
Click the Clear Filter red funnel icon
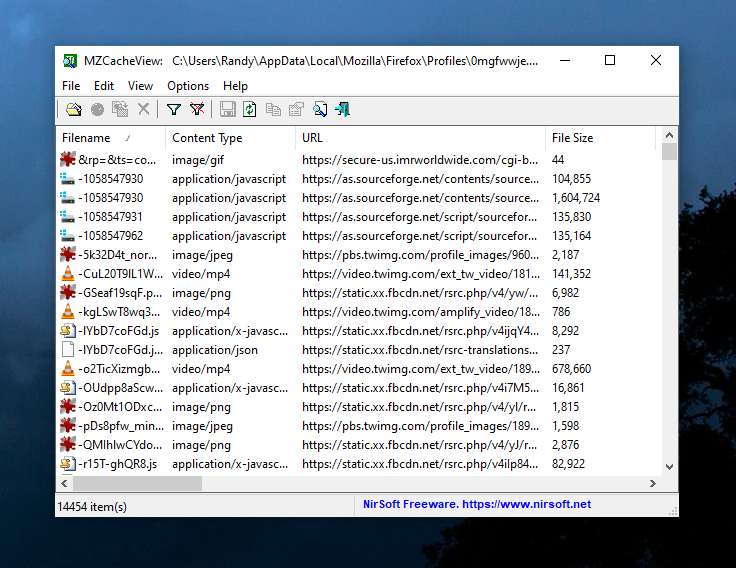(197, 110)
